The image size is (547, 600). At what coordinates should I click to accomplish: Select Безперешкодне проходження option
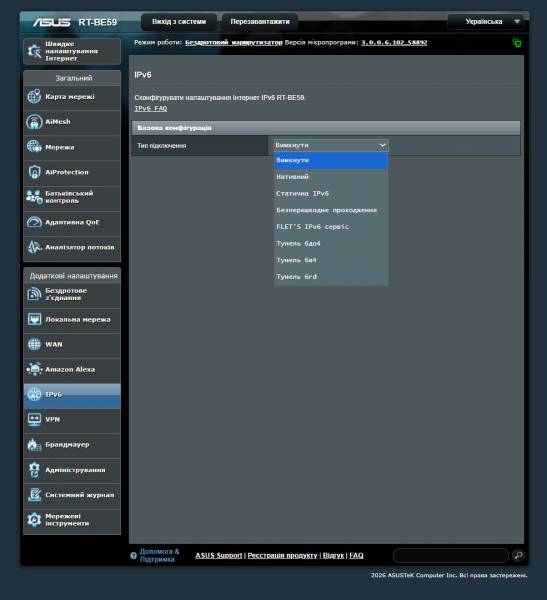click(x=331, y=210)
